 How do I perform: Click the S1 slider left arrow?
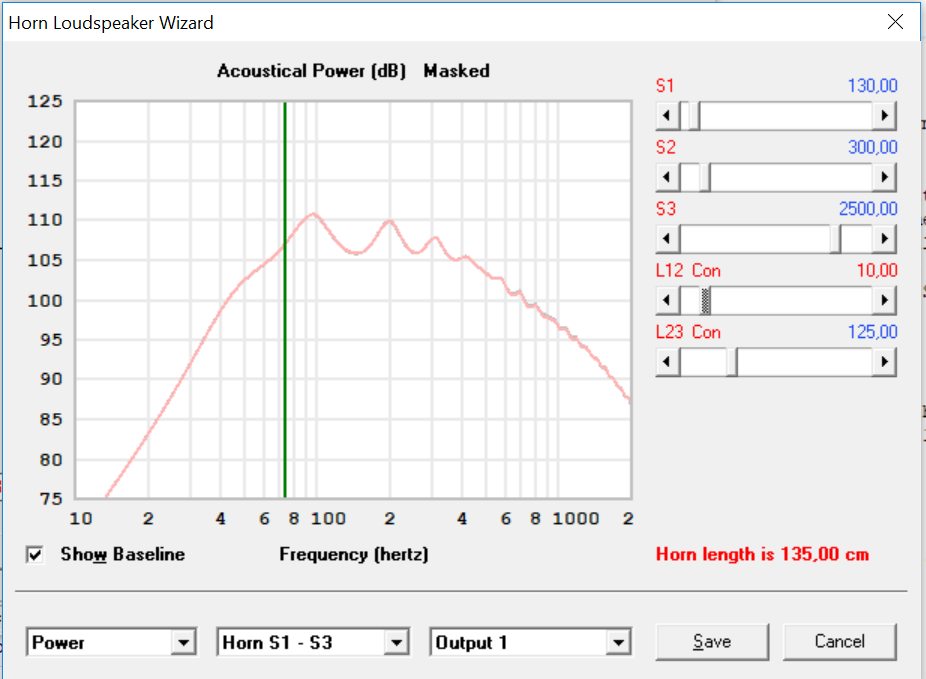(667, 116)
